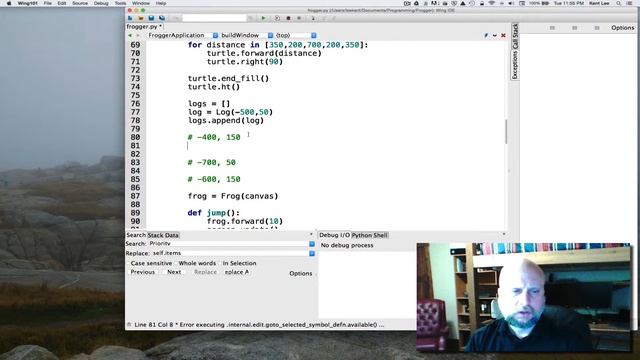This screenshot has height=360, width=640.
Task: Open search panel Options menu
Action: (300, 273)
